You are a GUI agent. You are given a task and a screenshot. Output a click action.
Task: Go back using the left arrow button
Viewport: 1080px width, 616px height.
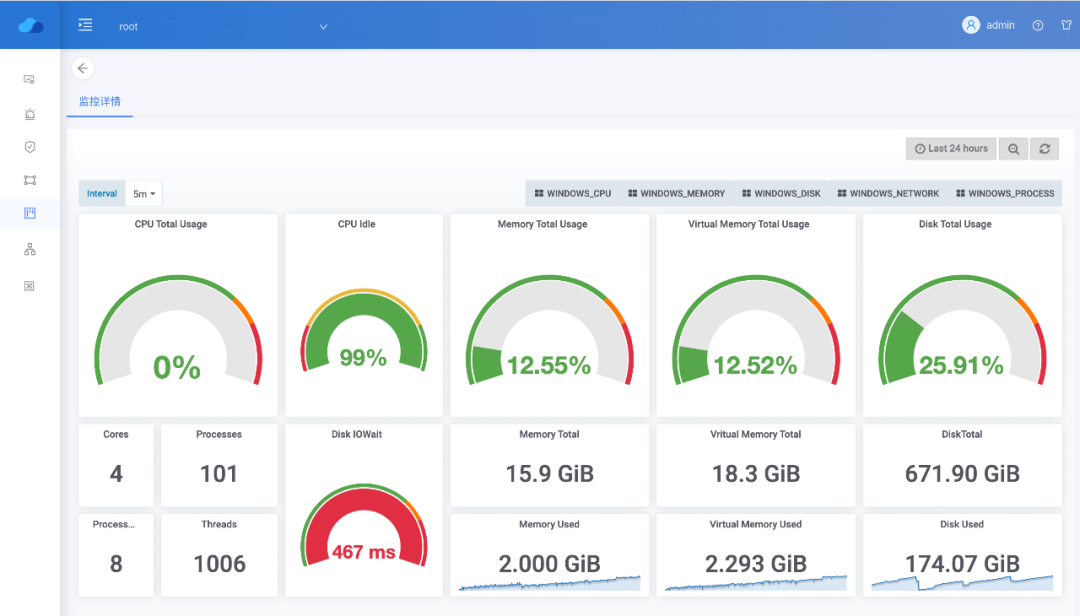(83, 68)
